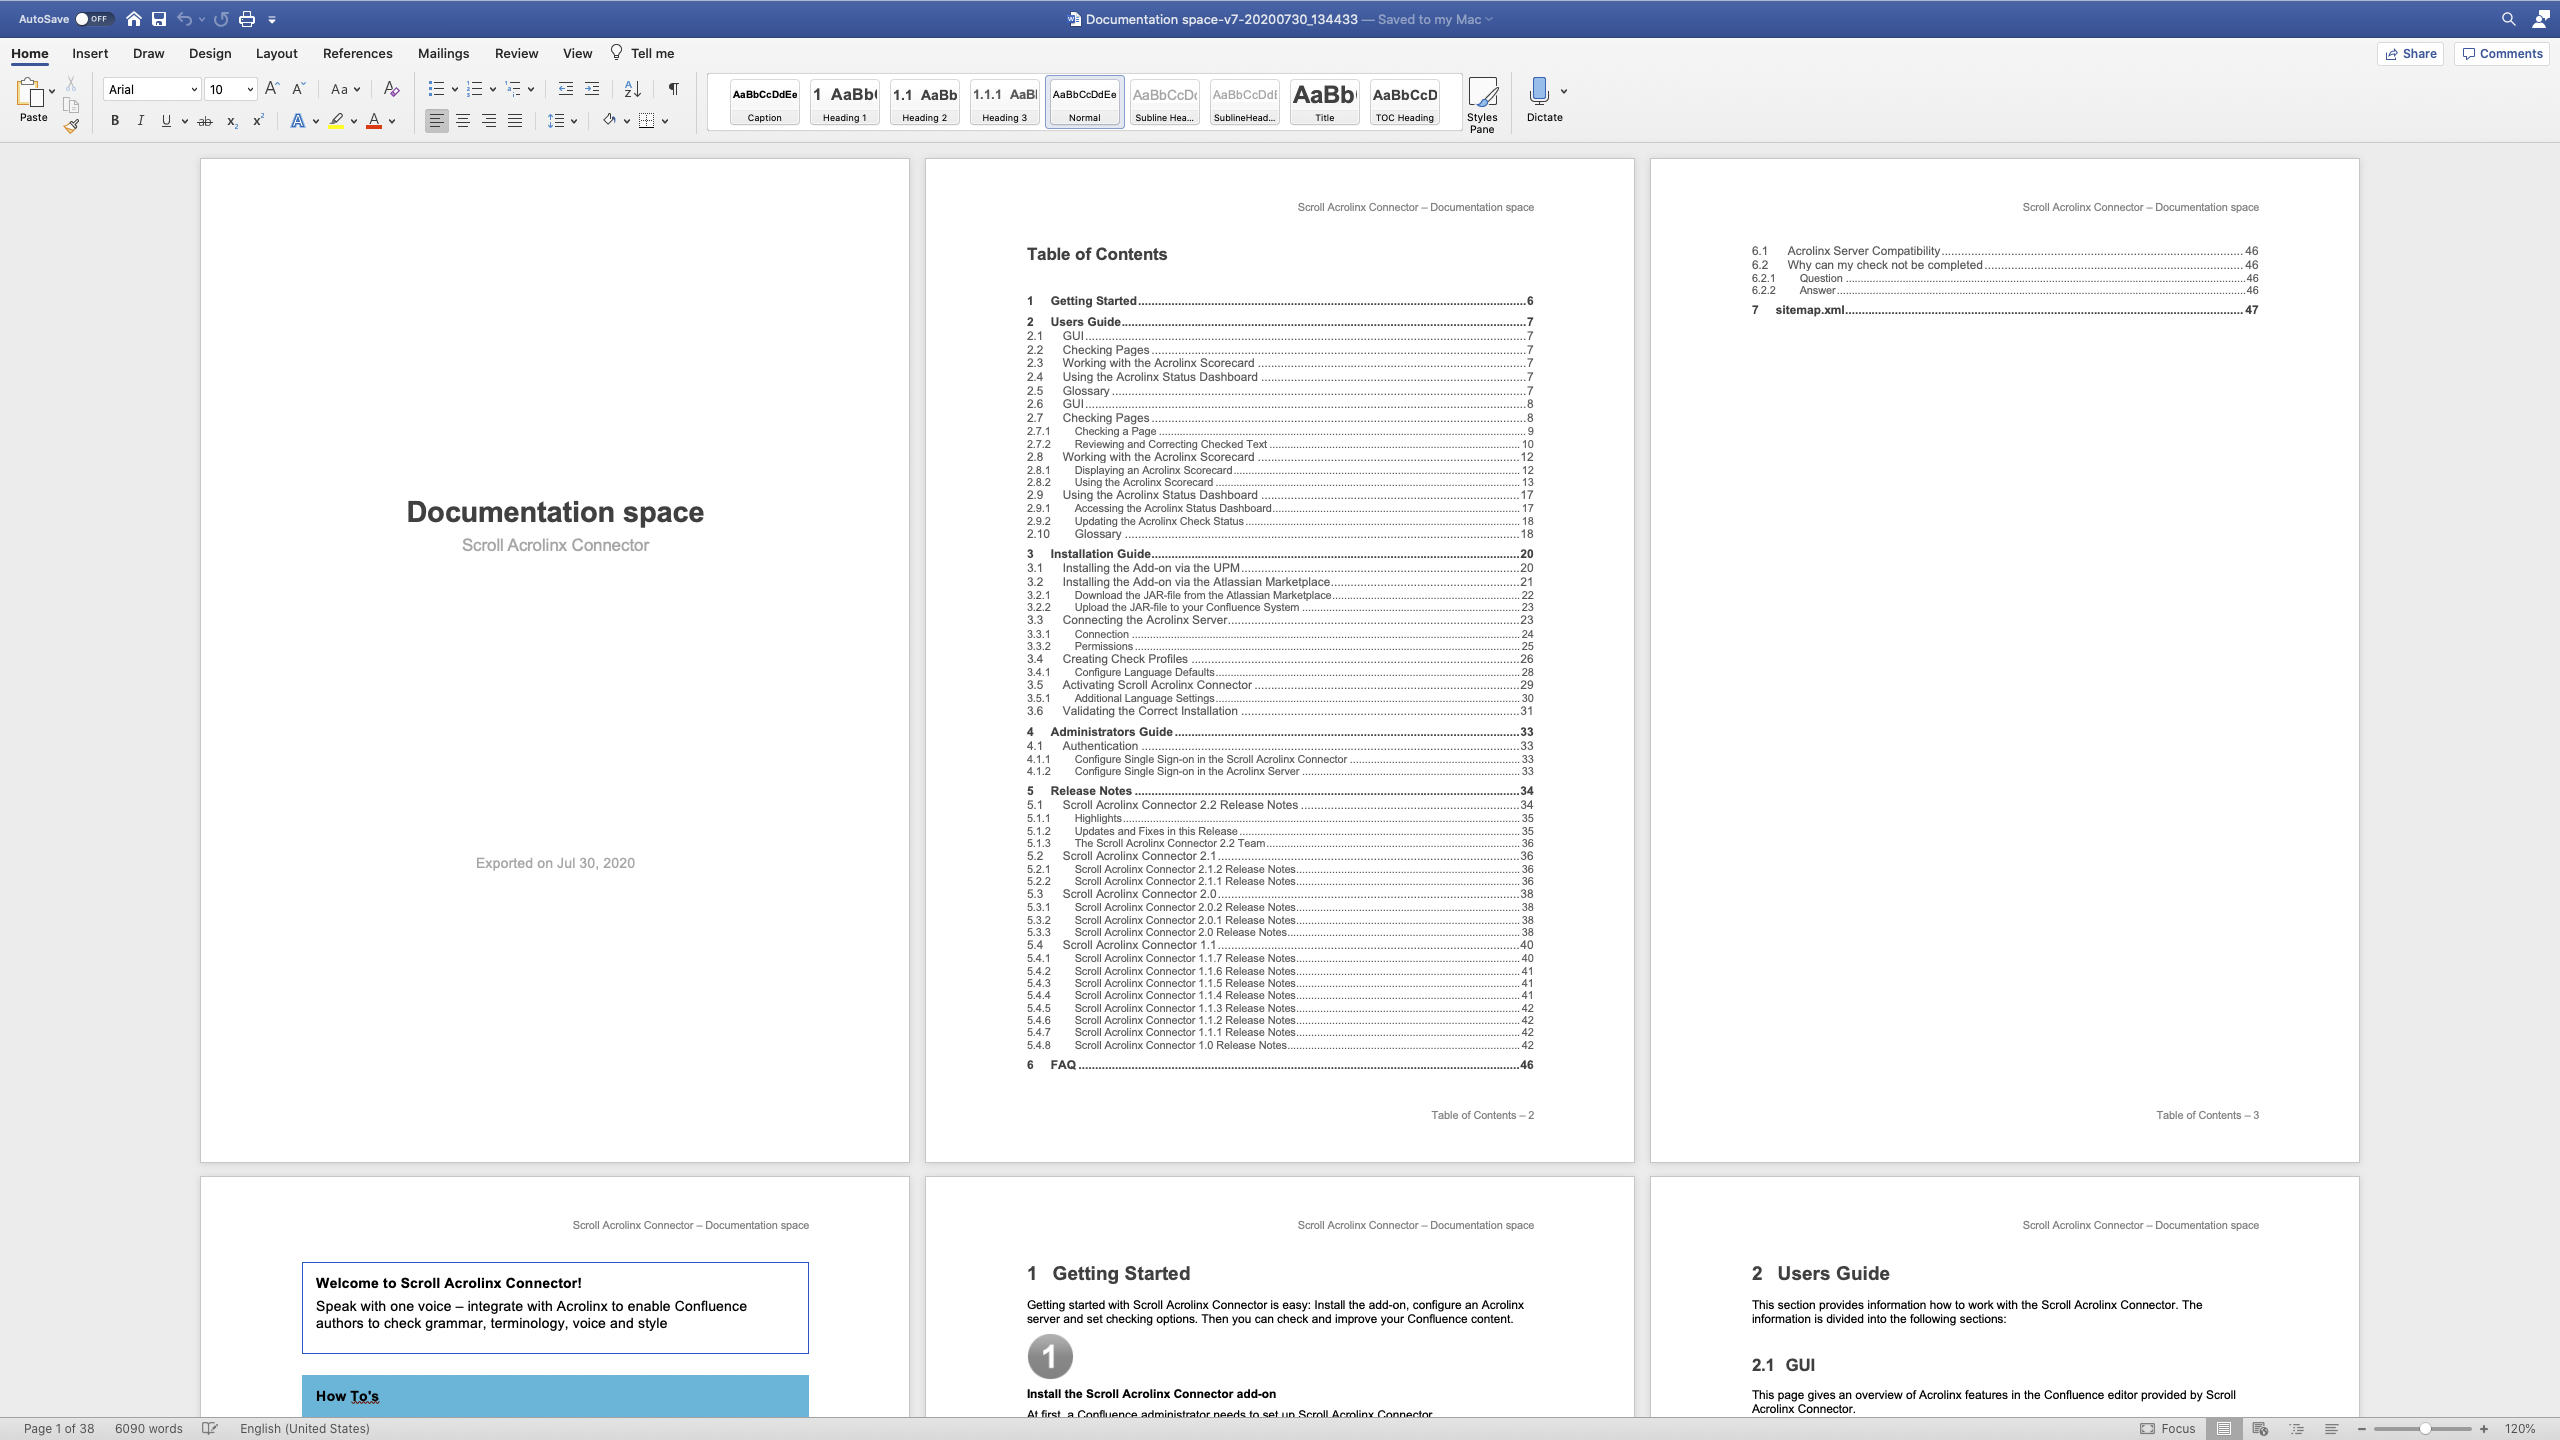Image resolution: width=2560 pixels, height=1440 pixels.
Task: Apply italic formatting
Action: pyautogui.click(x=140, y=120)
